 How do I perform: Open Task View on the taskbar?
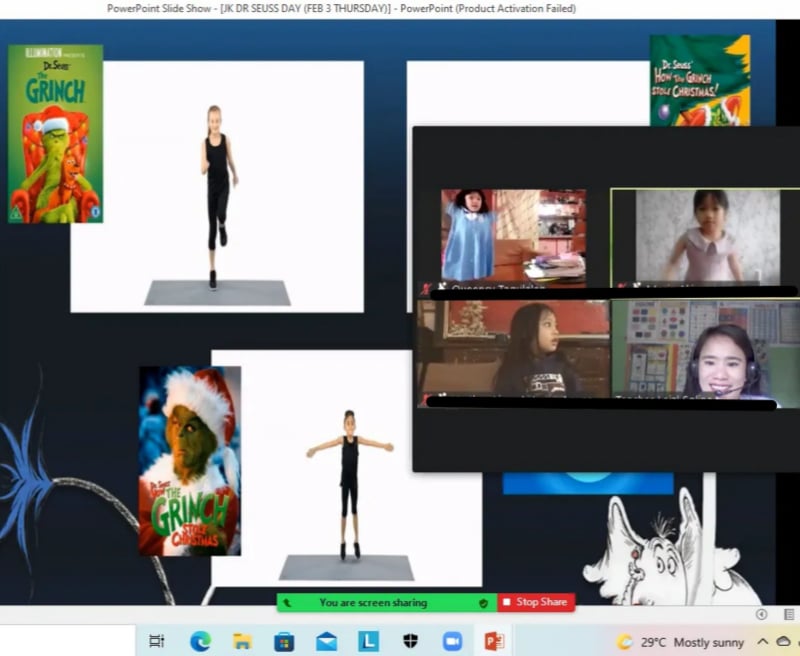[x=157, y=641]
